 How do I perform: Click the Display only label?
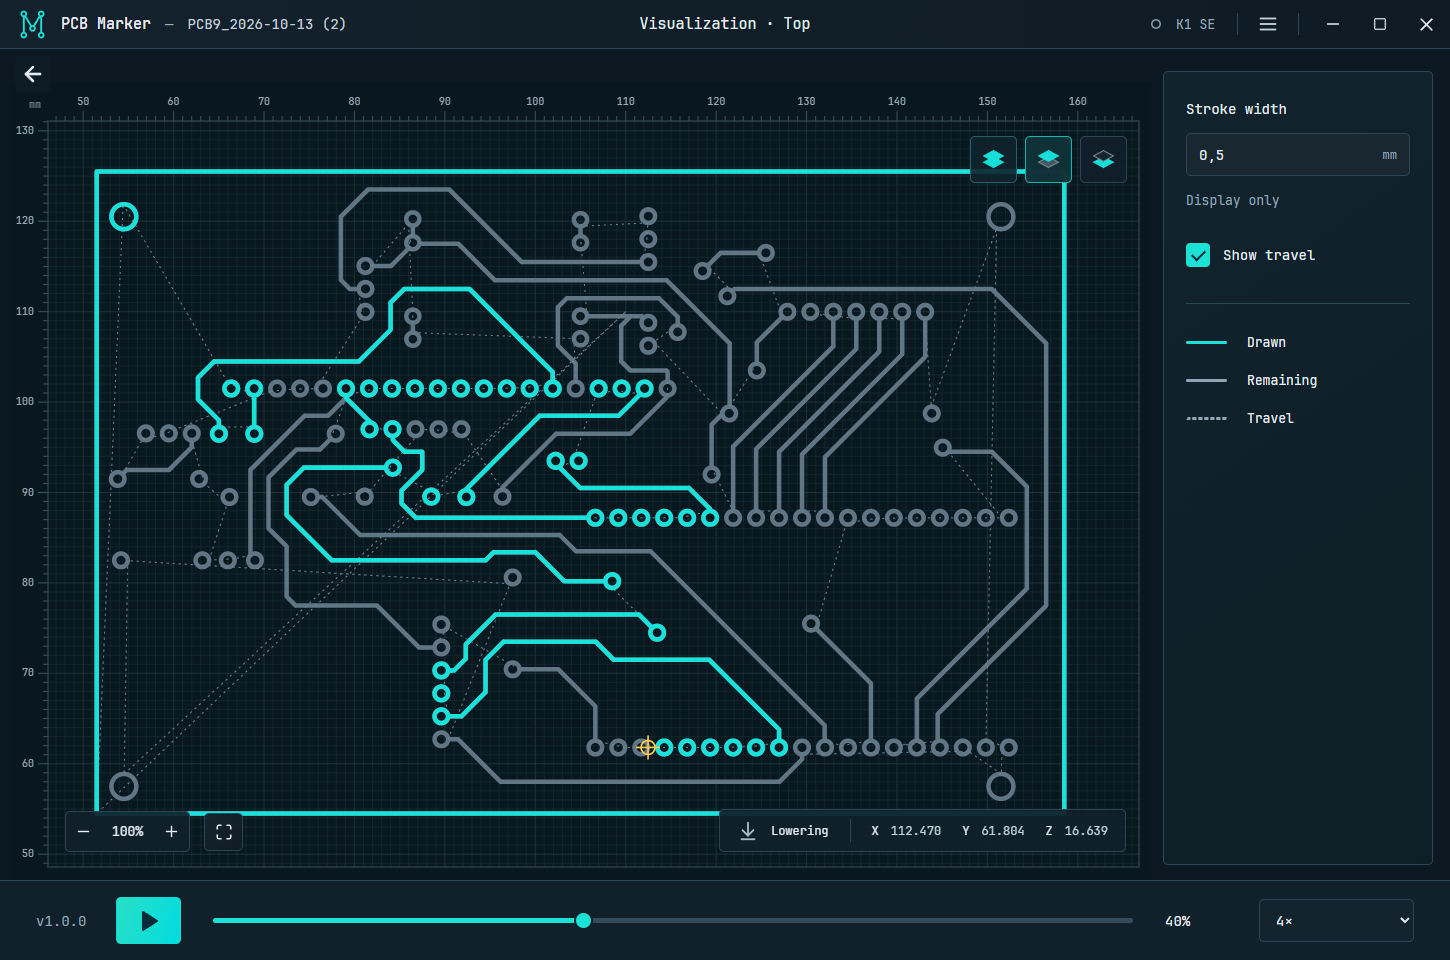(x=1232, y=200)
